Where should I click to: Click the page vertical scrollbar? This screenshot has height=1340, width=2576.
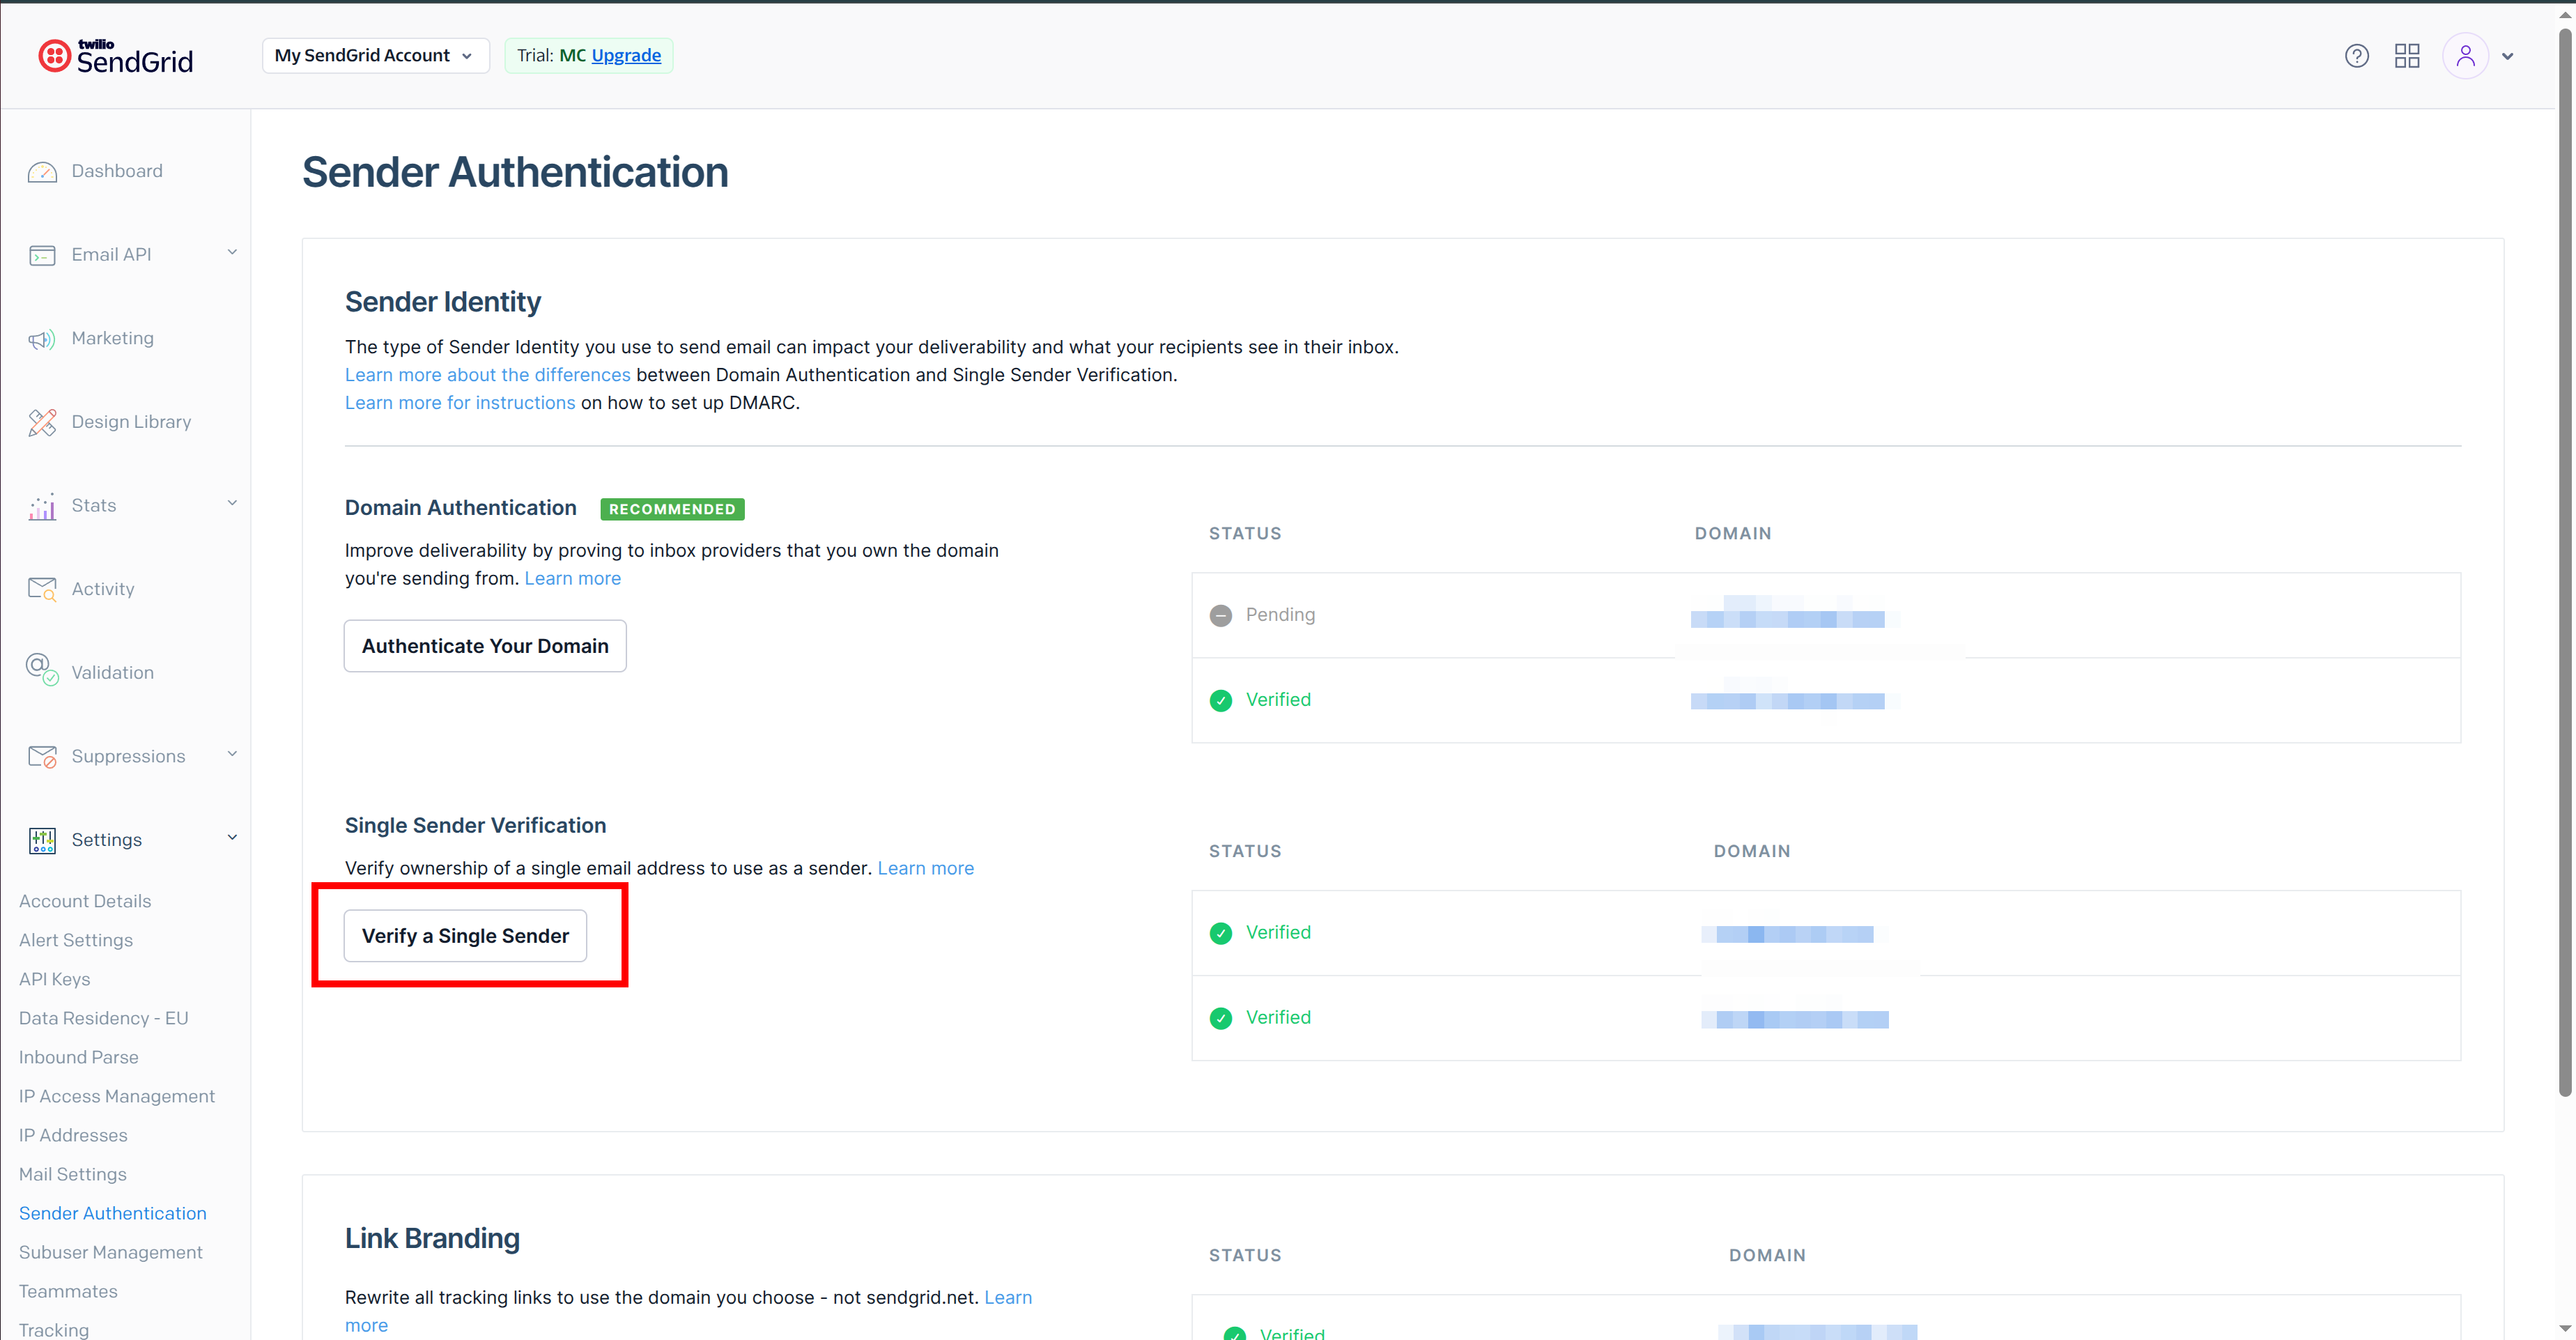coord(2564,560)
